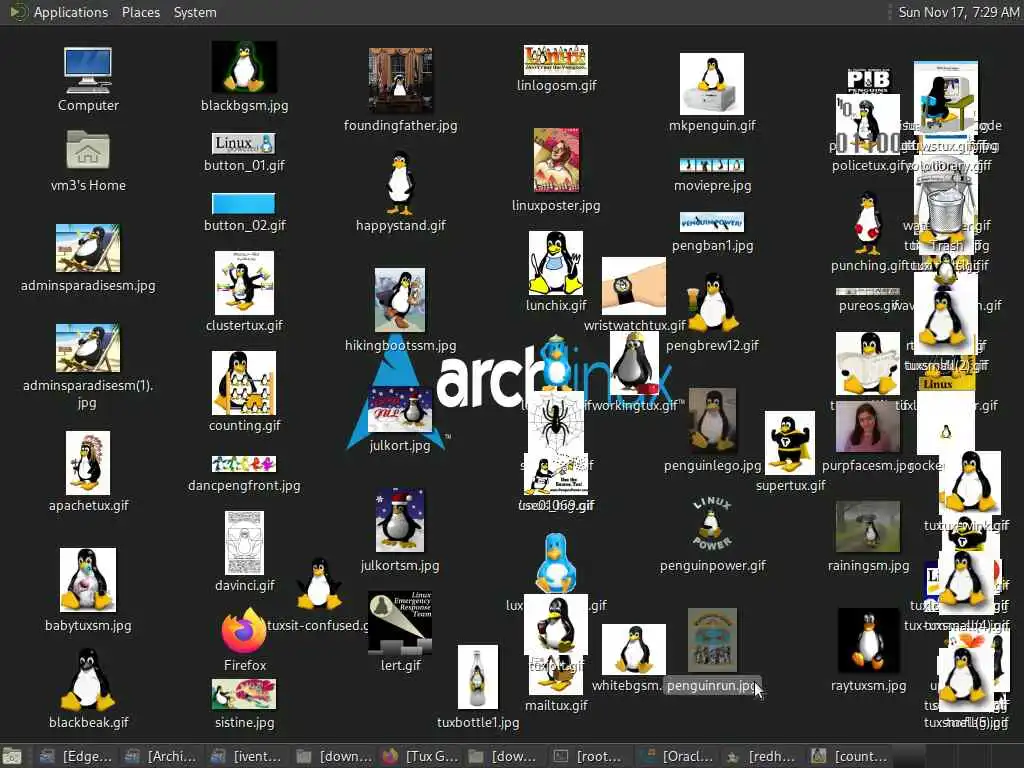1024x768 pixels.
Task: Switch to the [count... taskbar window
Action: coord(849,756)
